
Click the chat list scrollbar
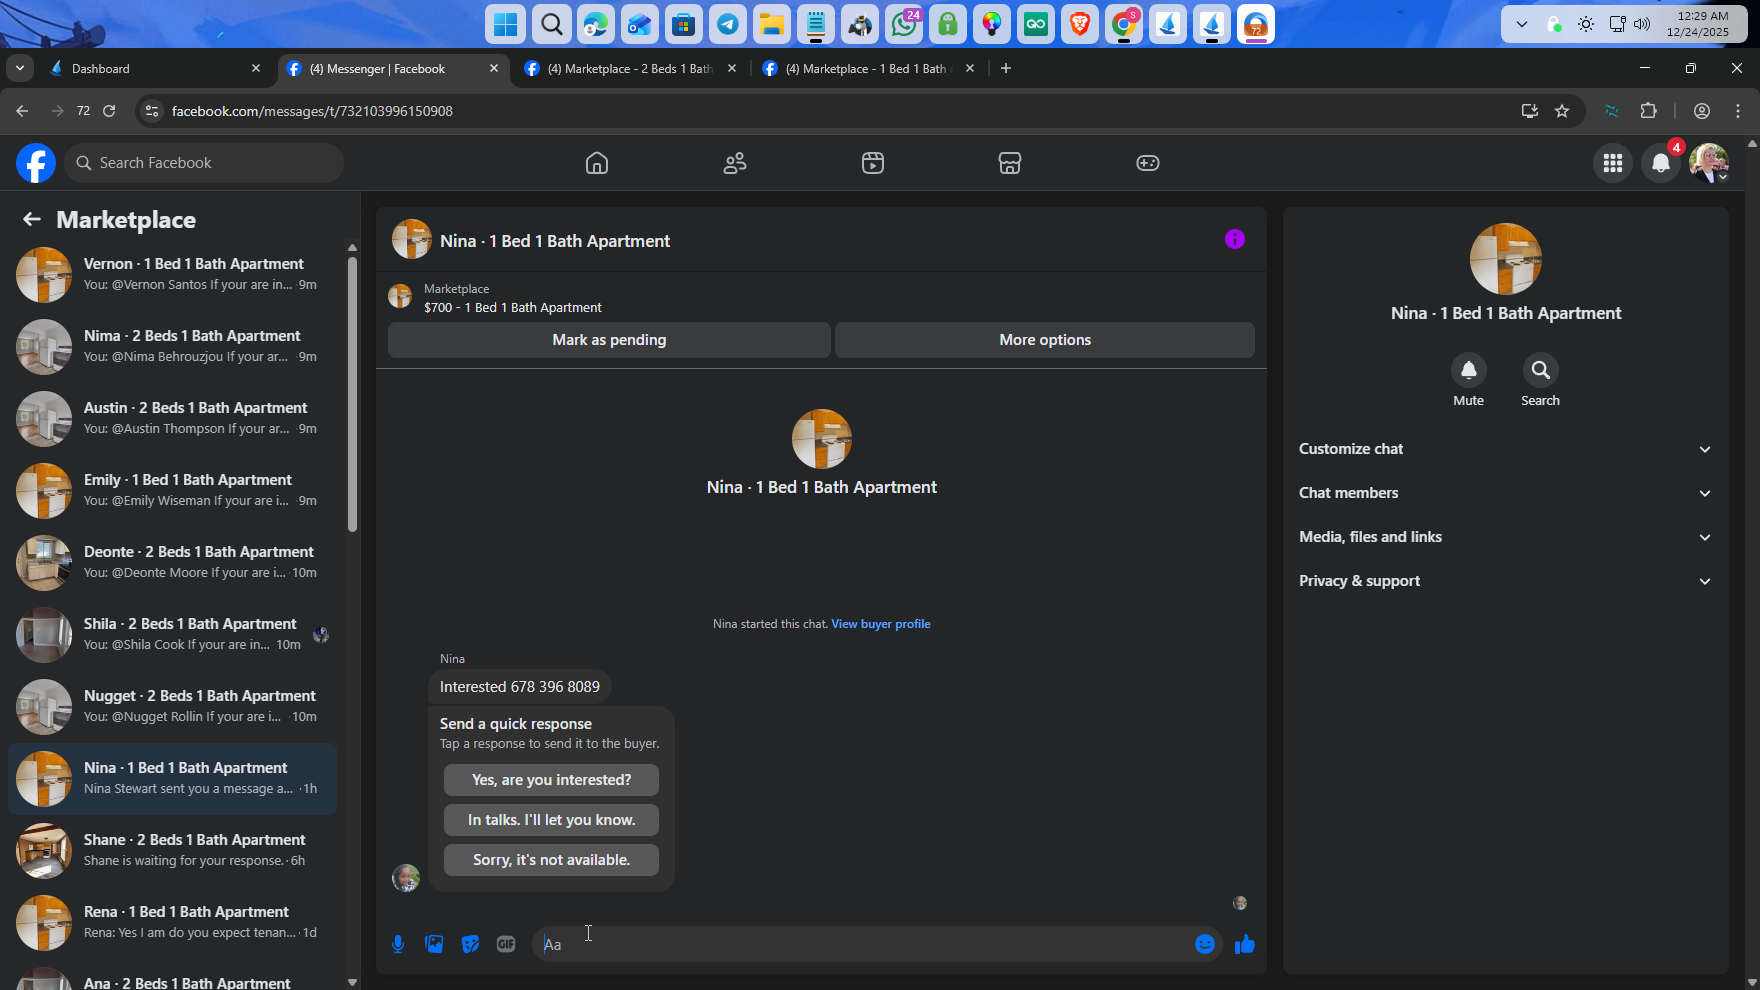coord(352,394)
